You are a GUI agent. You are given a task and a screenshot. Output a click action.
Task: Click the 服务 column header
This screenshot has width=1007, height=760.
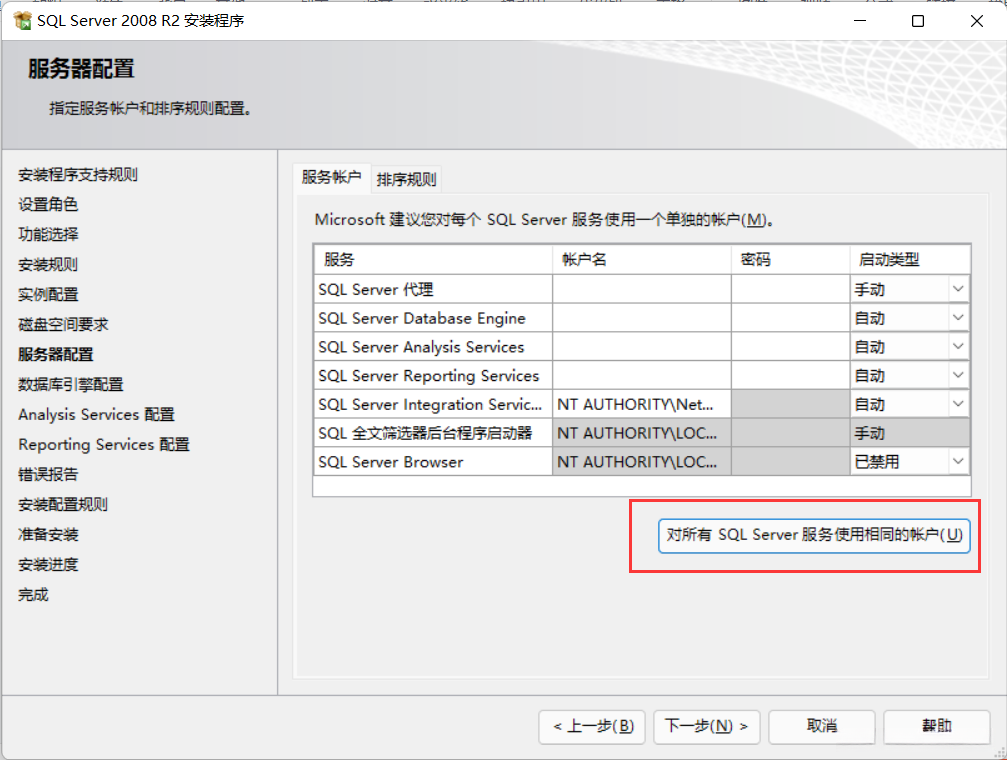click(x=433, y=260)
